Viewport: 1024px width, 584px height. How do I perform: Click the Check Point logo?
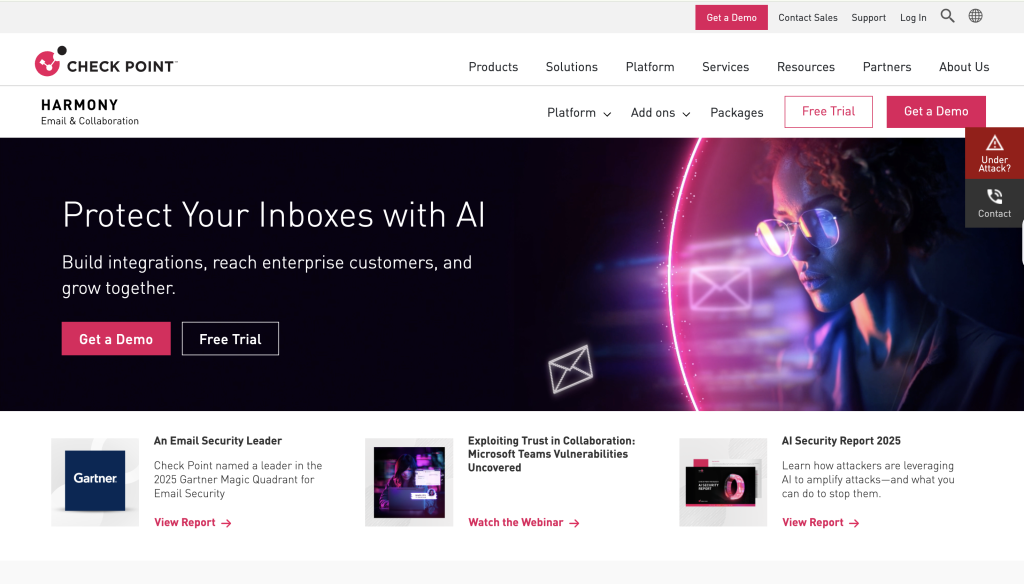pyautogui.click(x=106, y=61)
